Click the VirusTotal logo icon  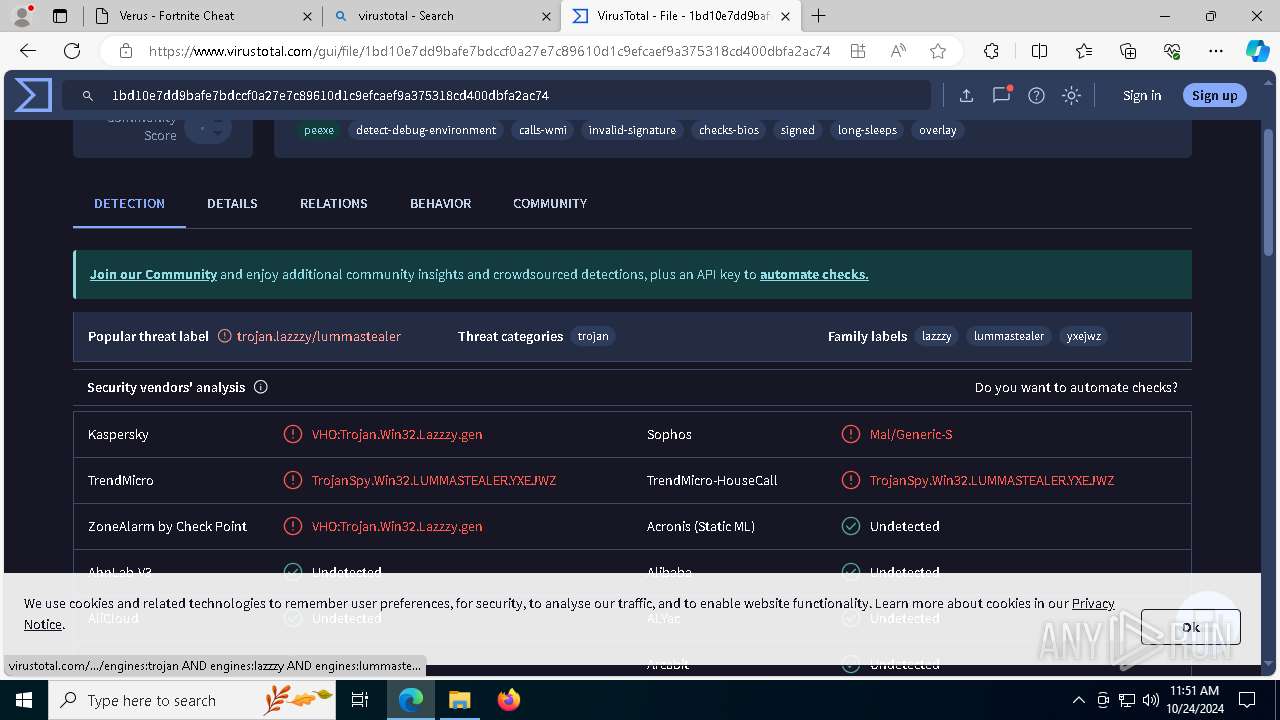pos(33,96)
